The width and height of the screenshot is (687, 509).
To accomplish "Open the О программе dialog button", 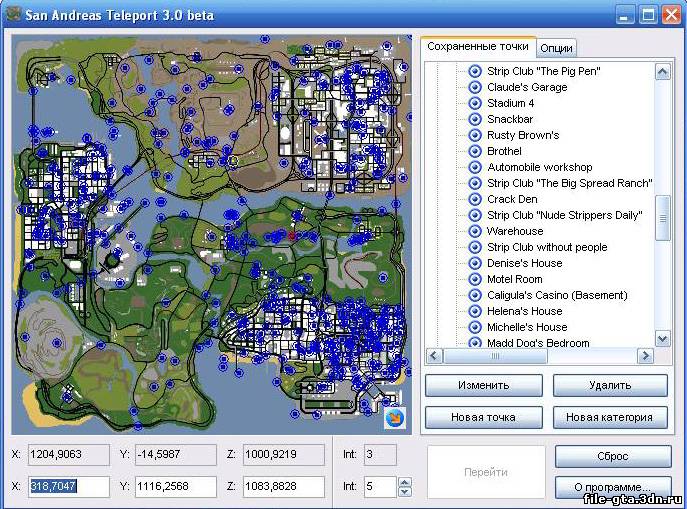I will coord(613,487).
